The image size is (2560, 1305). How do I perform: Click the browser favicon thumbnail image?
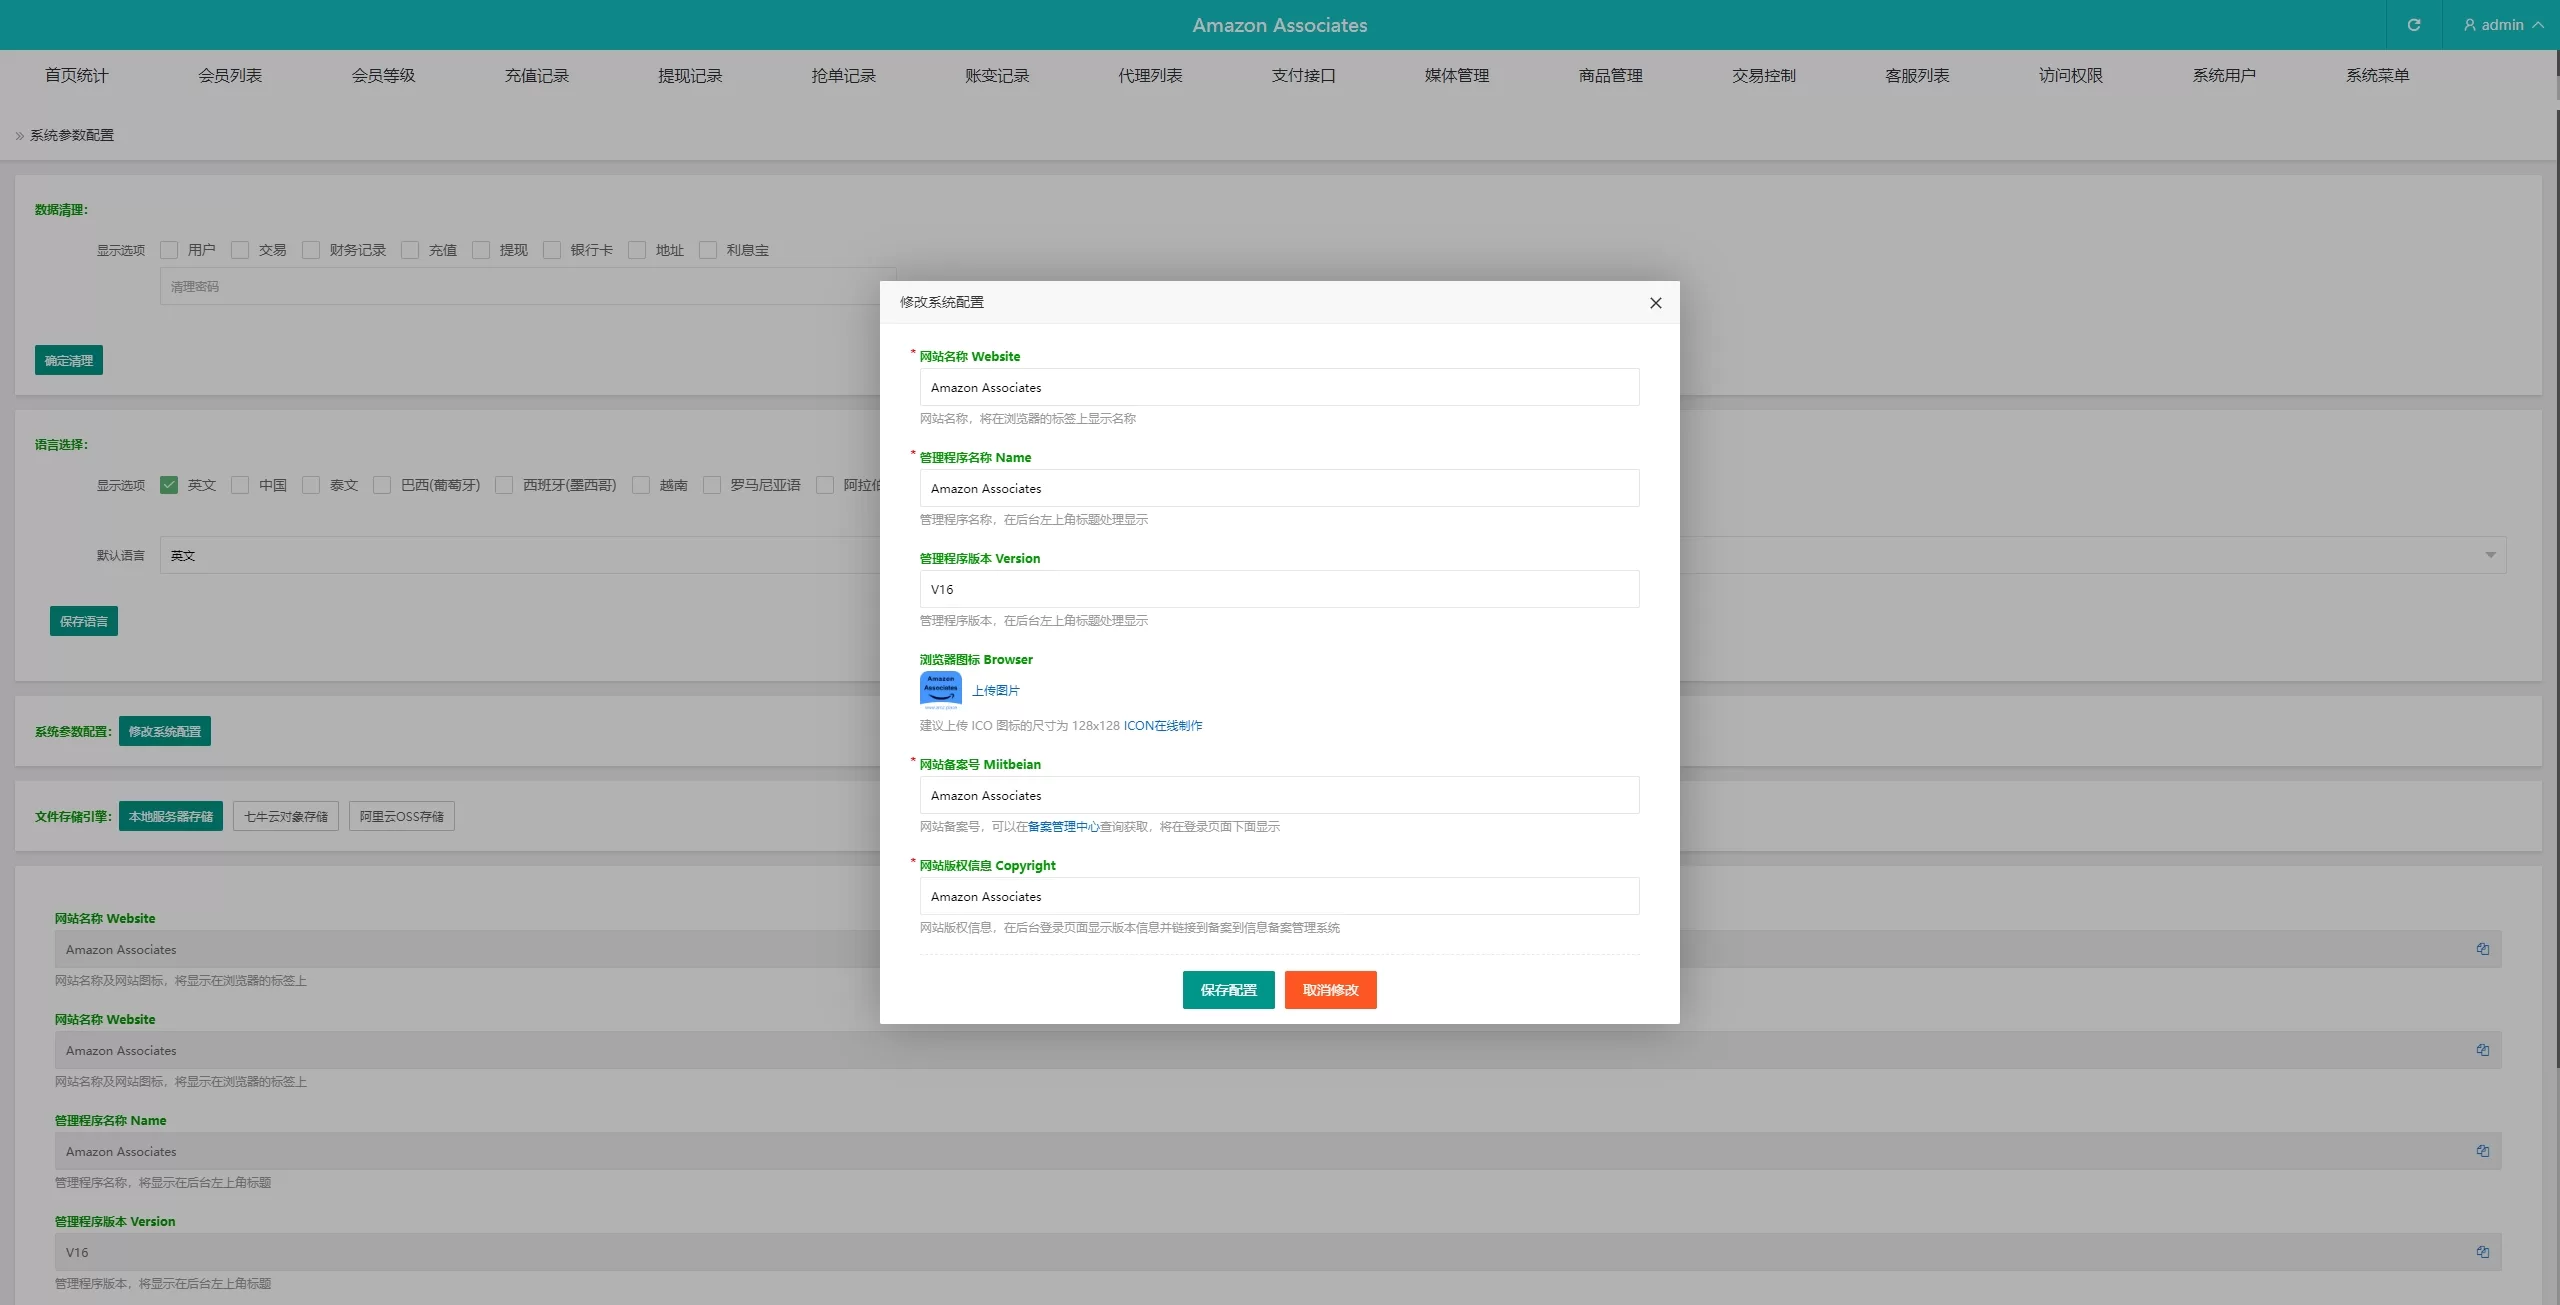(x=940, y=690)
